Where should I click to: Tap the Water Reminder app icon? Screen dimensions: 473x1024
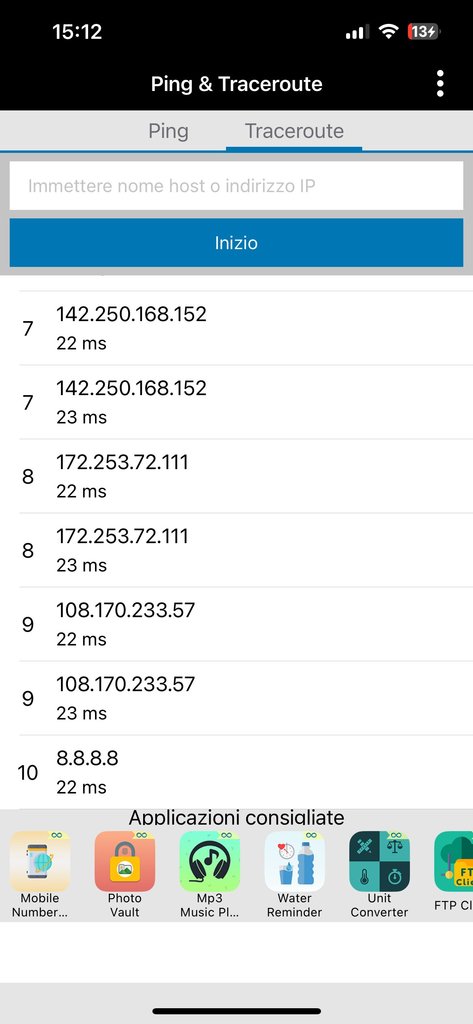(x=295, y=861)
